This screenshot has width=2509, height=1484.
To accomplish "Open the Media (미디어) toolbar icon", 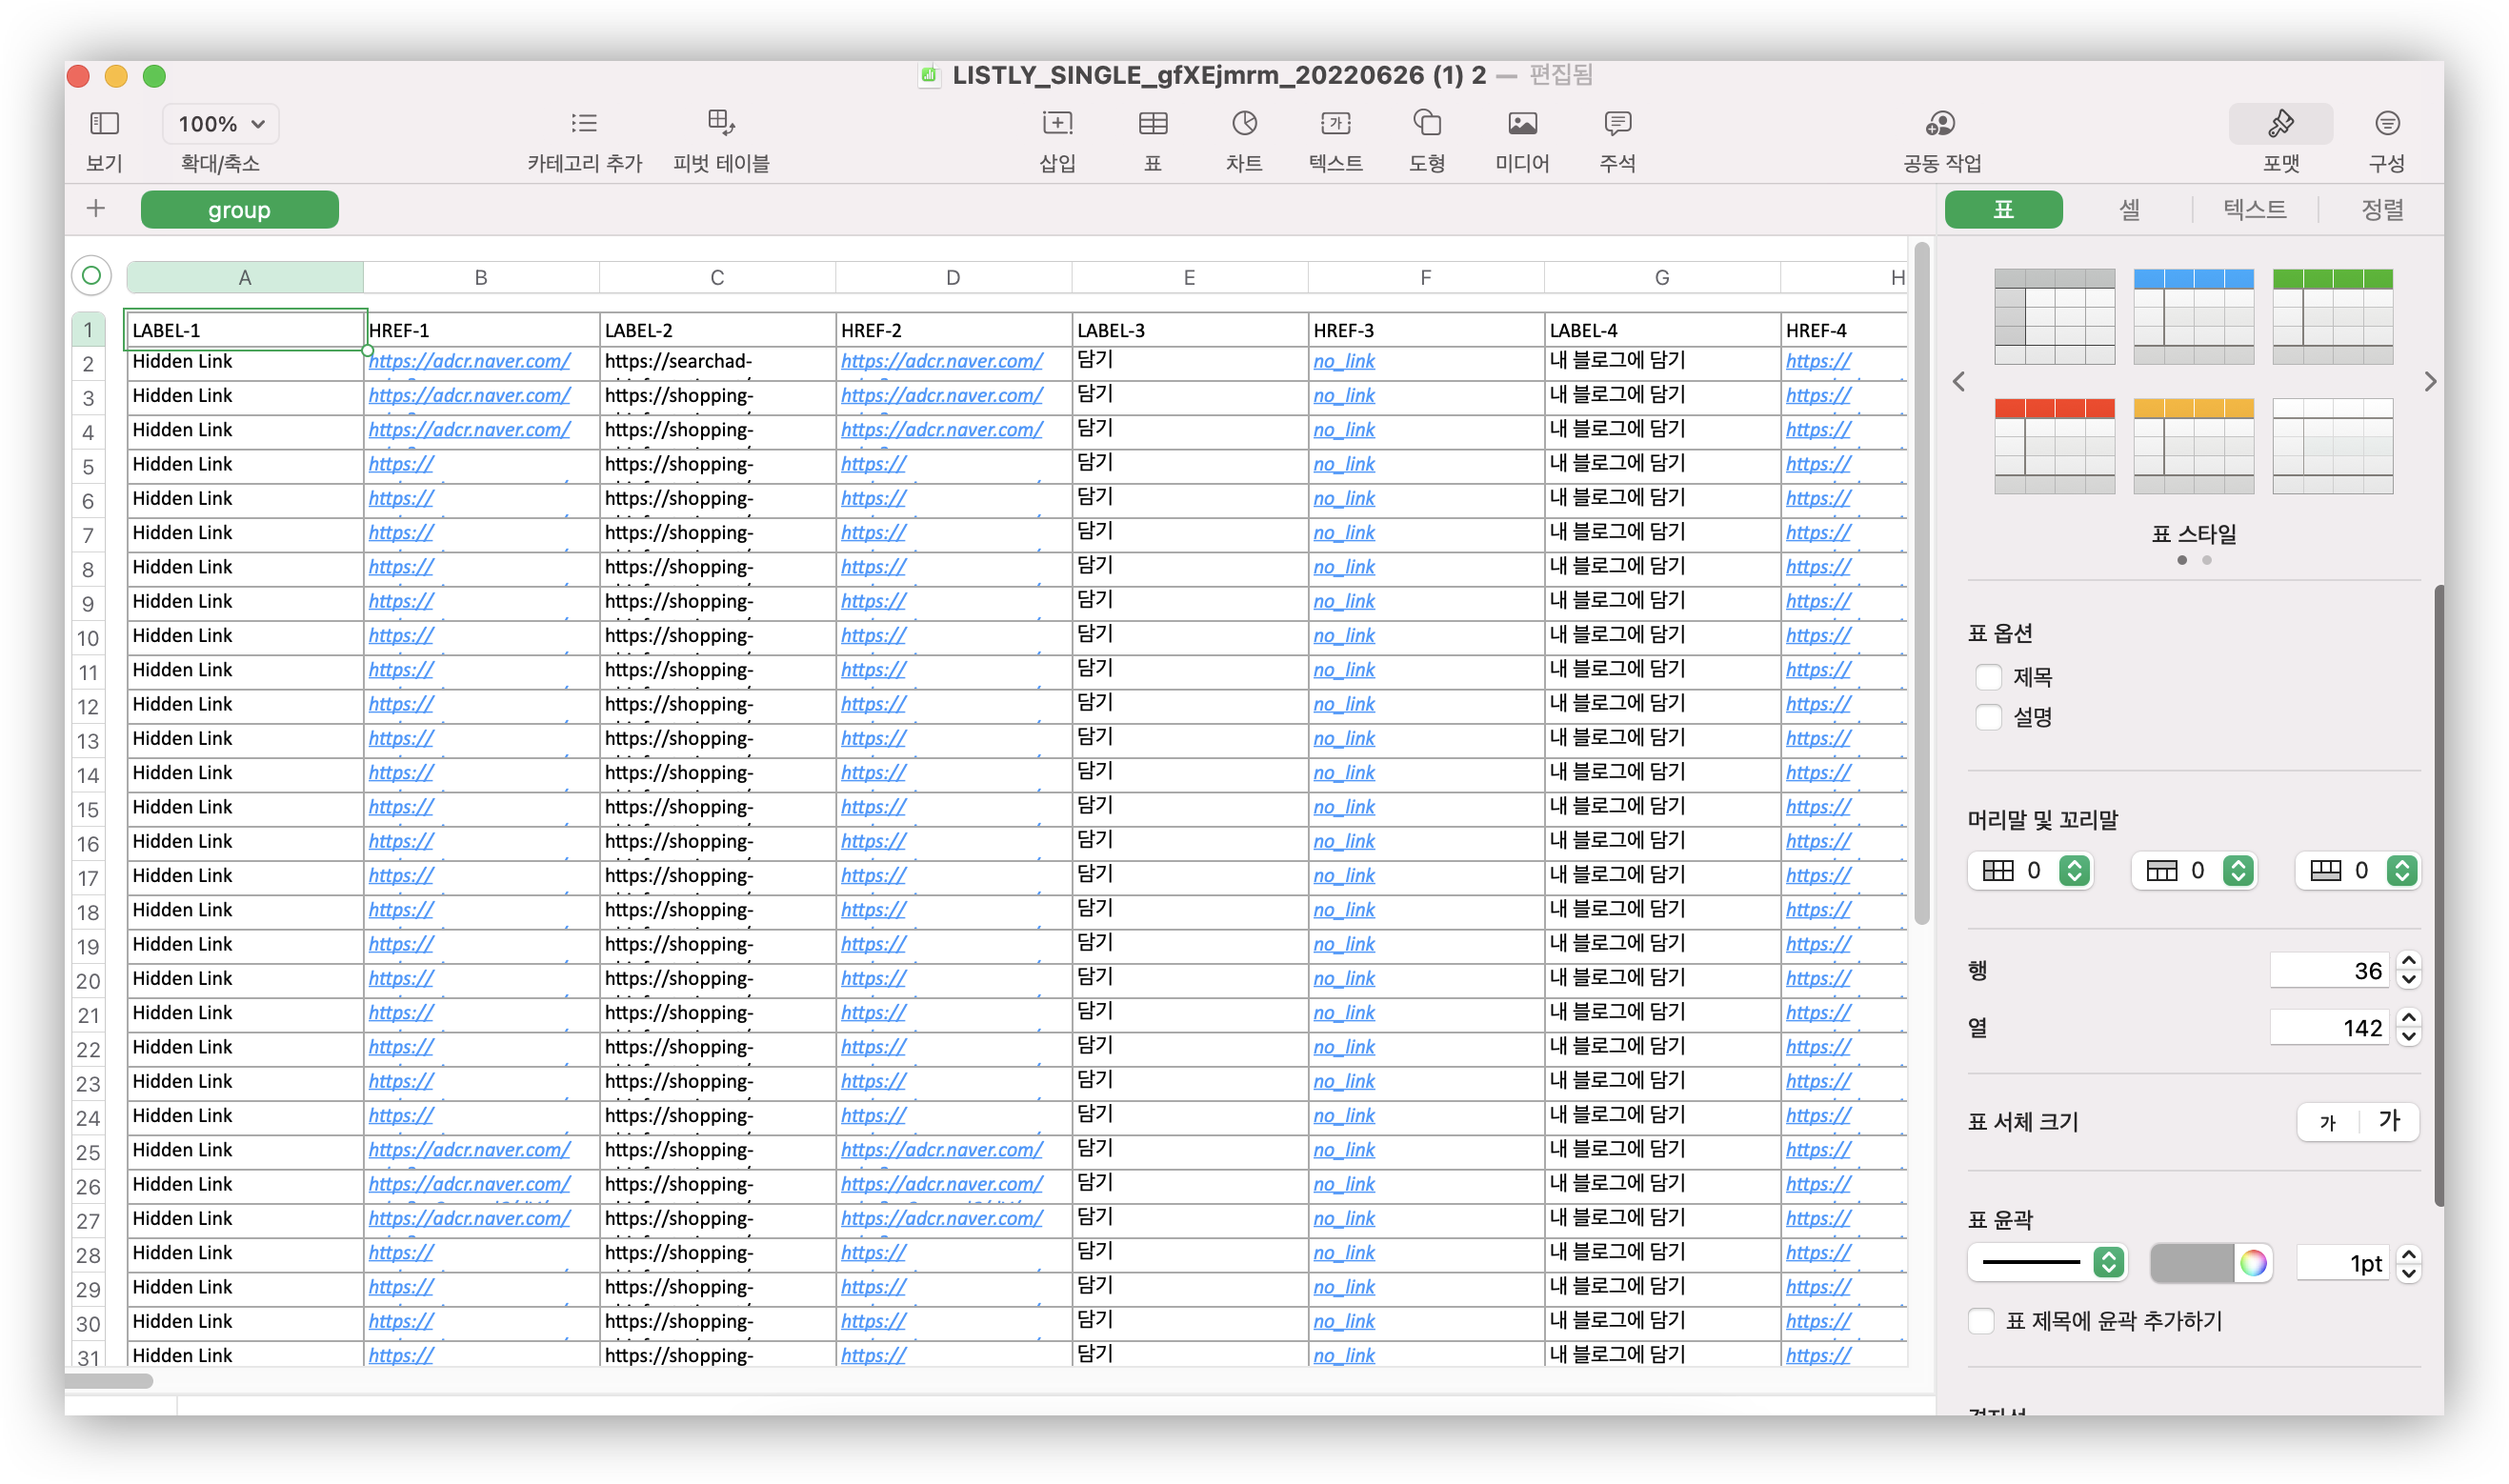I will tap(1521, 123).
